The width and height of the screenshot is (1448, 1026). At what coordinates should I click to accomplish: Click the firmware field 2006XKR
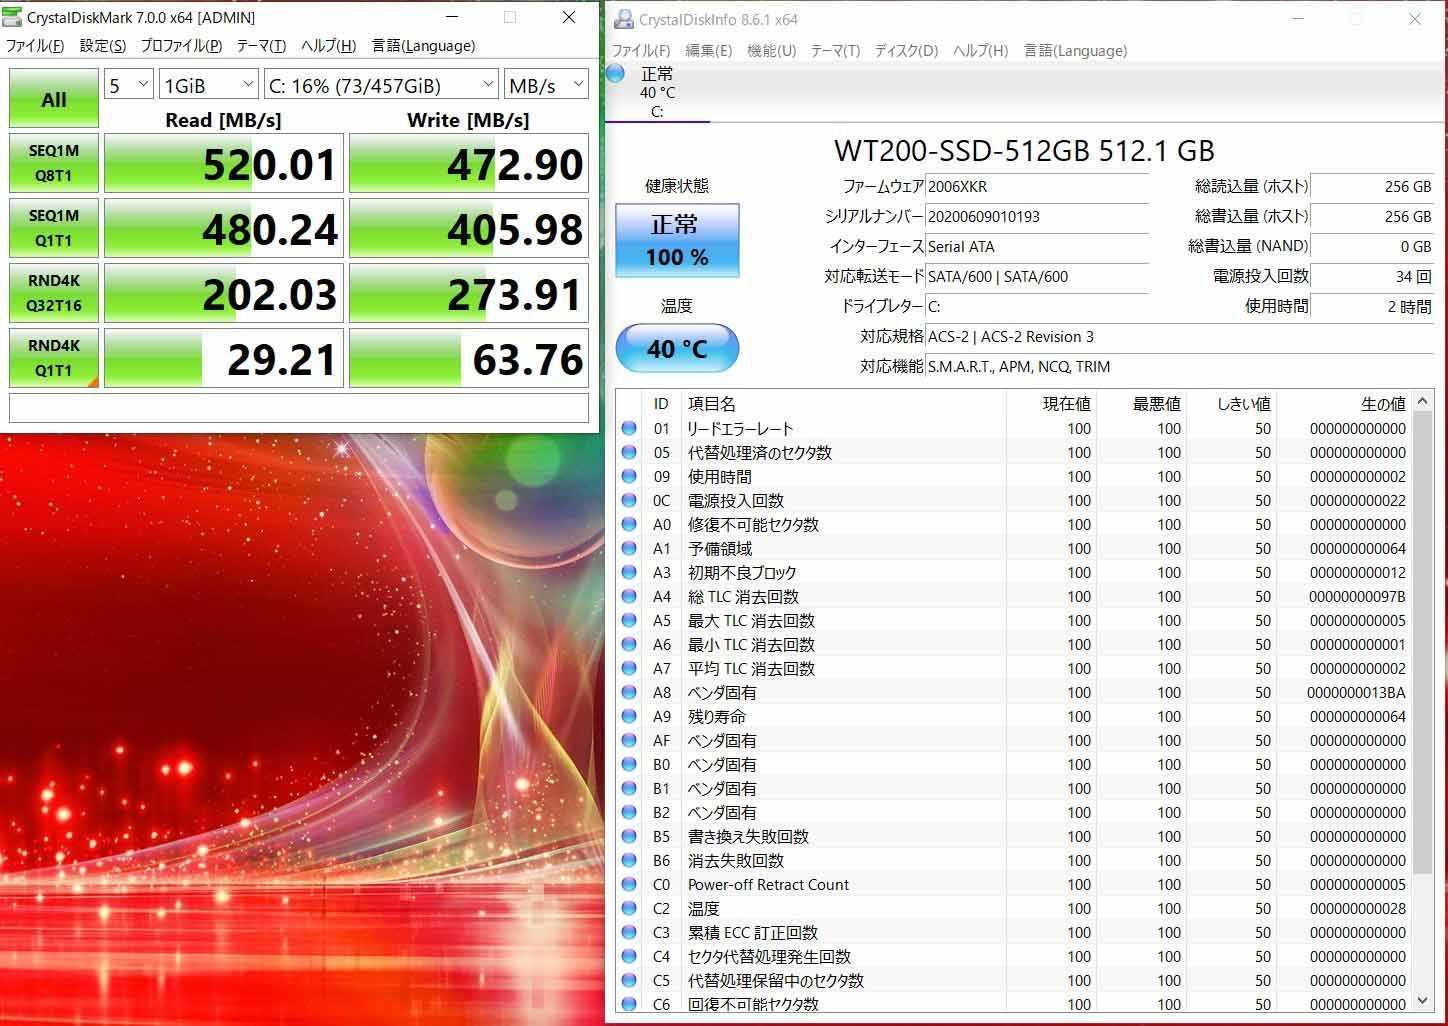(1037, 186)
